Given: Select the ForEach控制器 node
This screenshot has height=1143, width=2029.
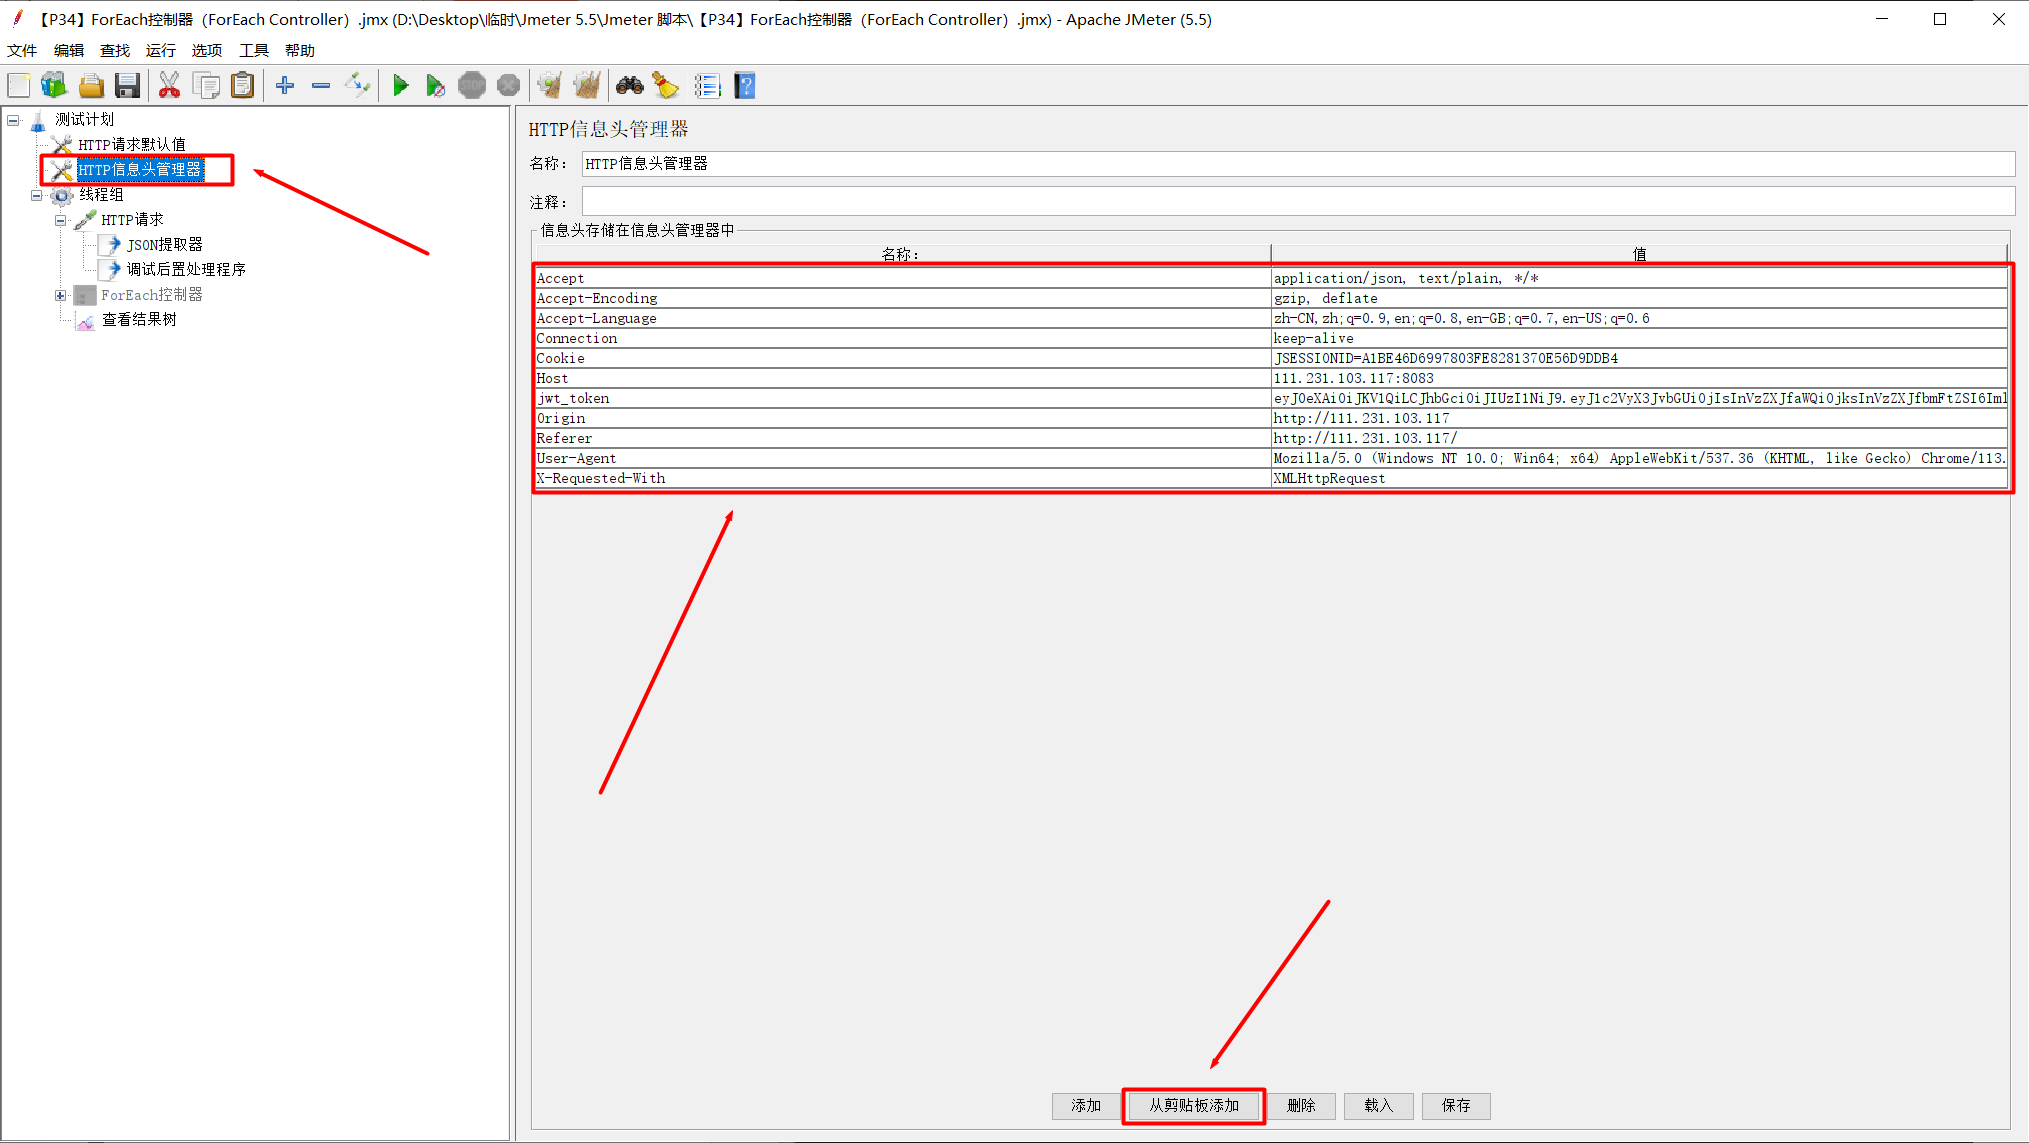Looking at the screenshot, I should tap(151, 295).
